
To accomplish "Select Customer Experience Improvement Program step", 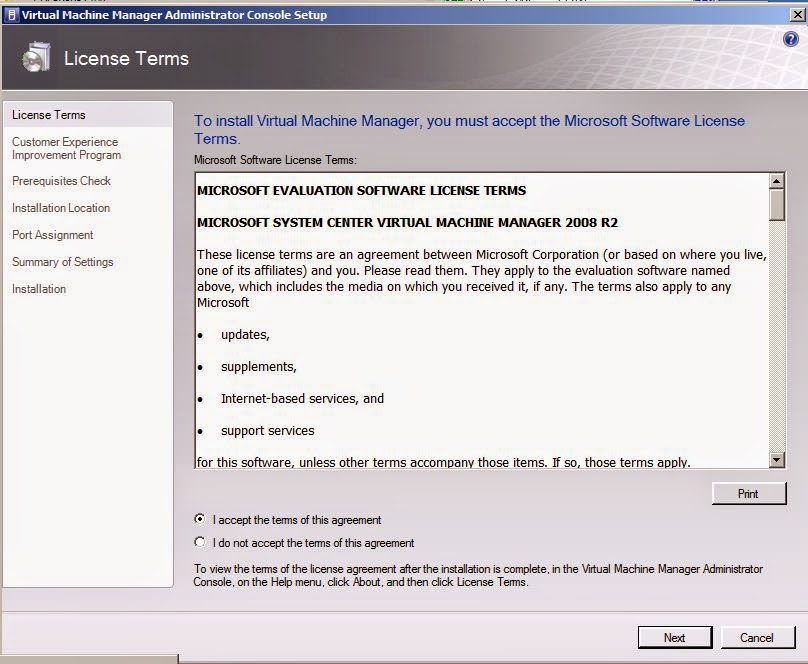I will (66, 148).
